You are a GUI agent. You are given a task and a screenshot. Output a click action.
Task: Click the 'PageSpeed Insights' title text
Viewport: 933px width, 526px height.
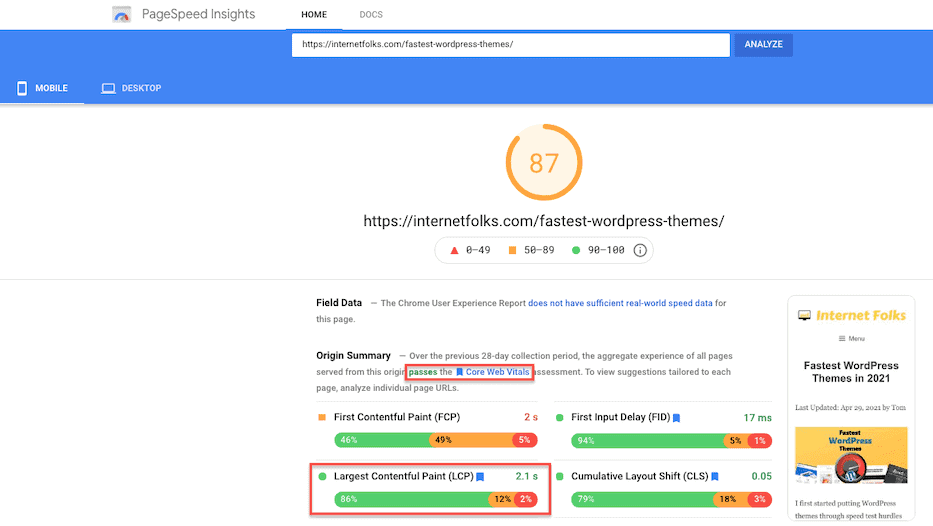[x=198, y=14]
